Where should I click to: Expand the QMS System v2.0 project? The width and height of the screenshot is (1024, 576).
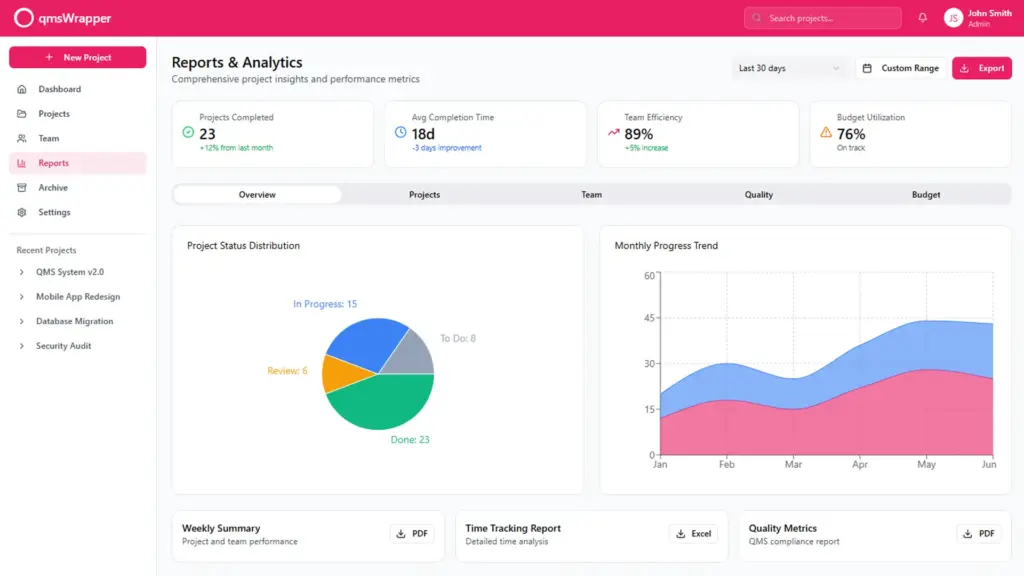tap(22, 272)
